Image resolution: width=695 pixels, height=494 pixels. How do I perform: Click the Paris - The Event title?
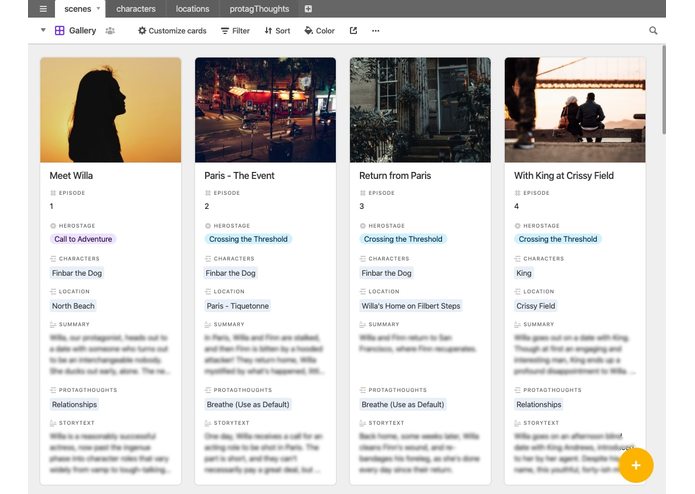(x=239, y=175)
